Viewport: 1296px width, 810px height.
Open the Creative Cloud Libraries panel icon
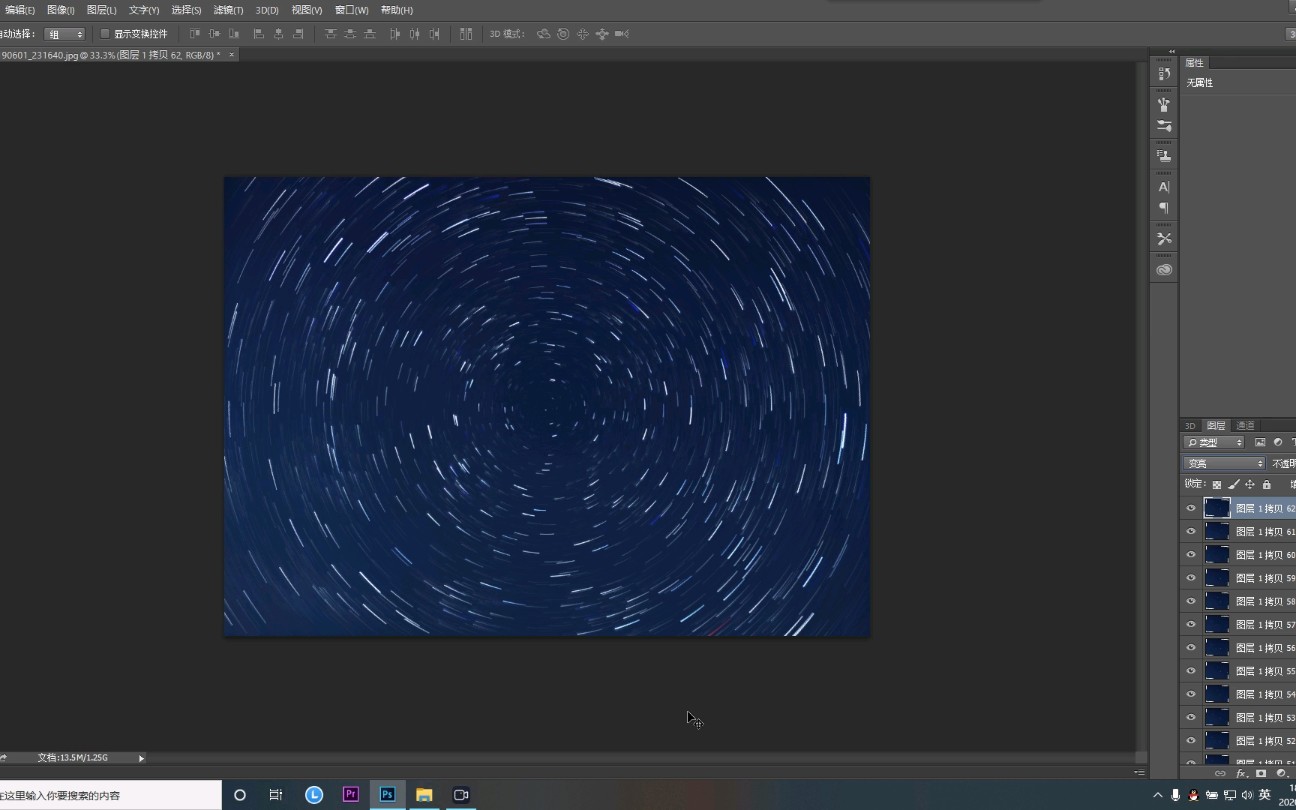(x=1163, y=269)
